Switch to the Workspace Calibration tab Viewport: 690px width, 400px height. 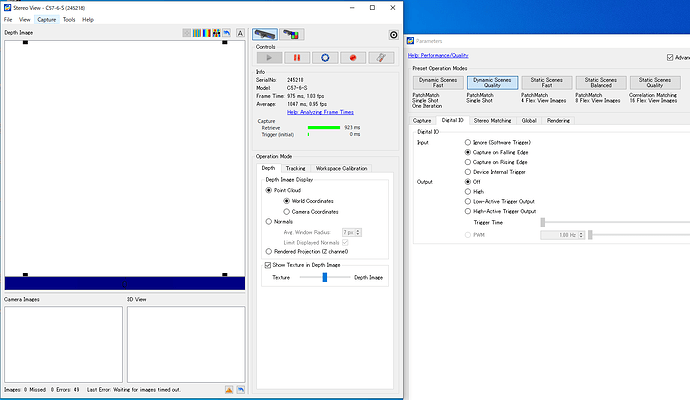coord(341,169)
